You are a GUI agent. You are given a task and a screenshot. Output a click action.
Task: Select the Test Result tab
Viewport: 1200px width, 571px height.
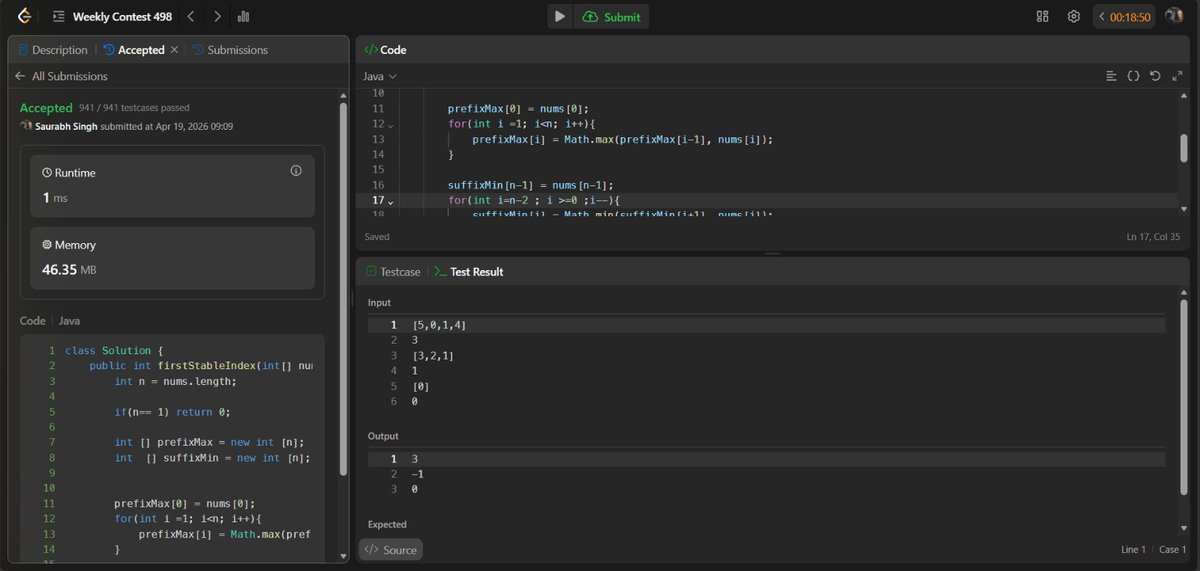pyautogui.click(x=468, y=272)
